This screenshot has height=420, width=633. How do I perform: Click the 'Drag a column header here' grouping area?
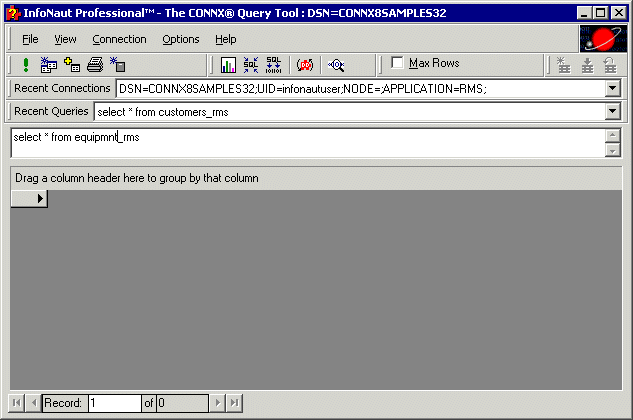316,178
